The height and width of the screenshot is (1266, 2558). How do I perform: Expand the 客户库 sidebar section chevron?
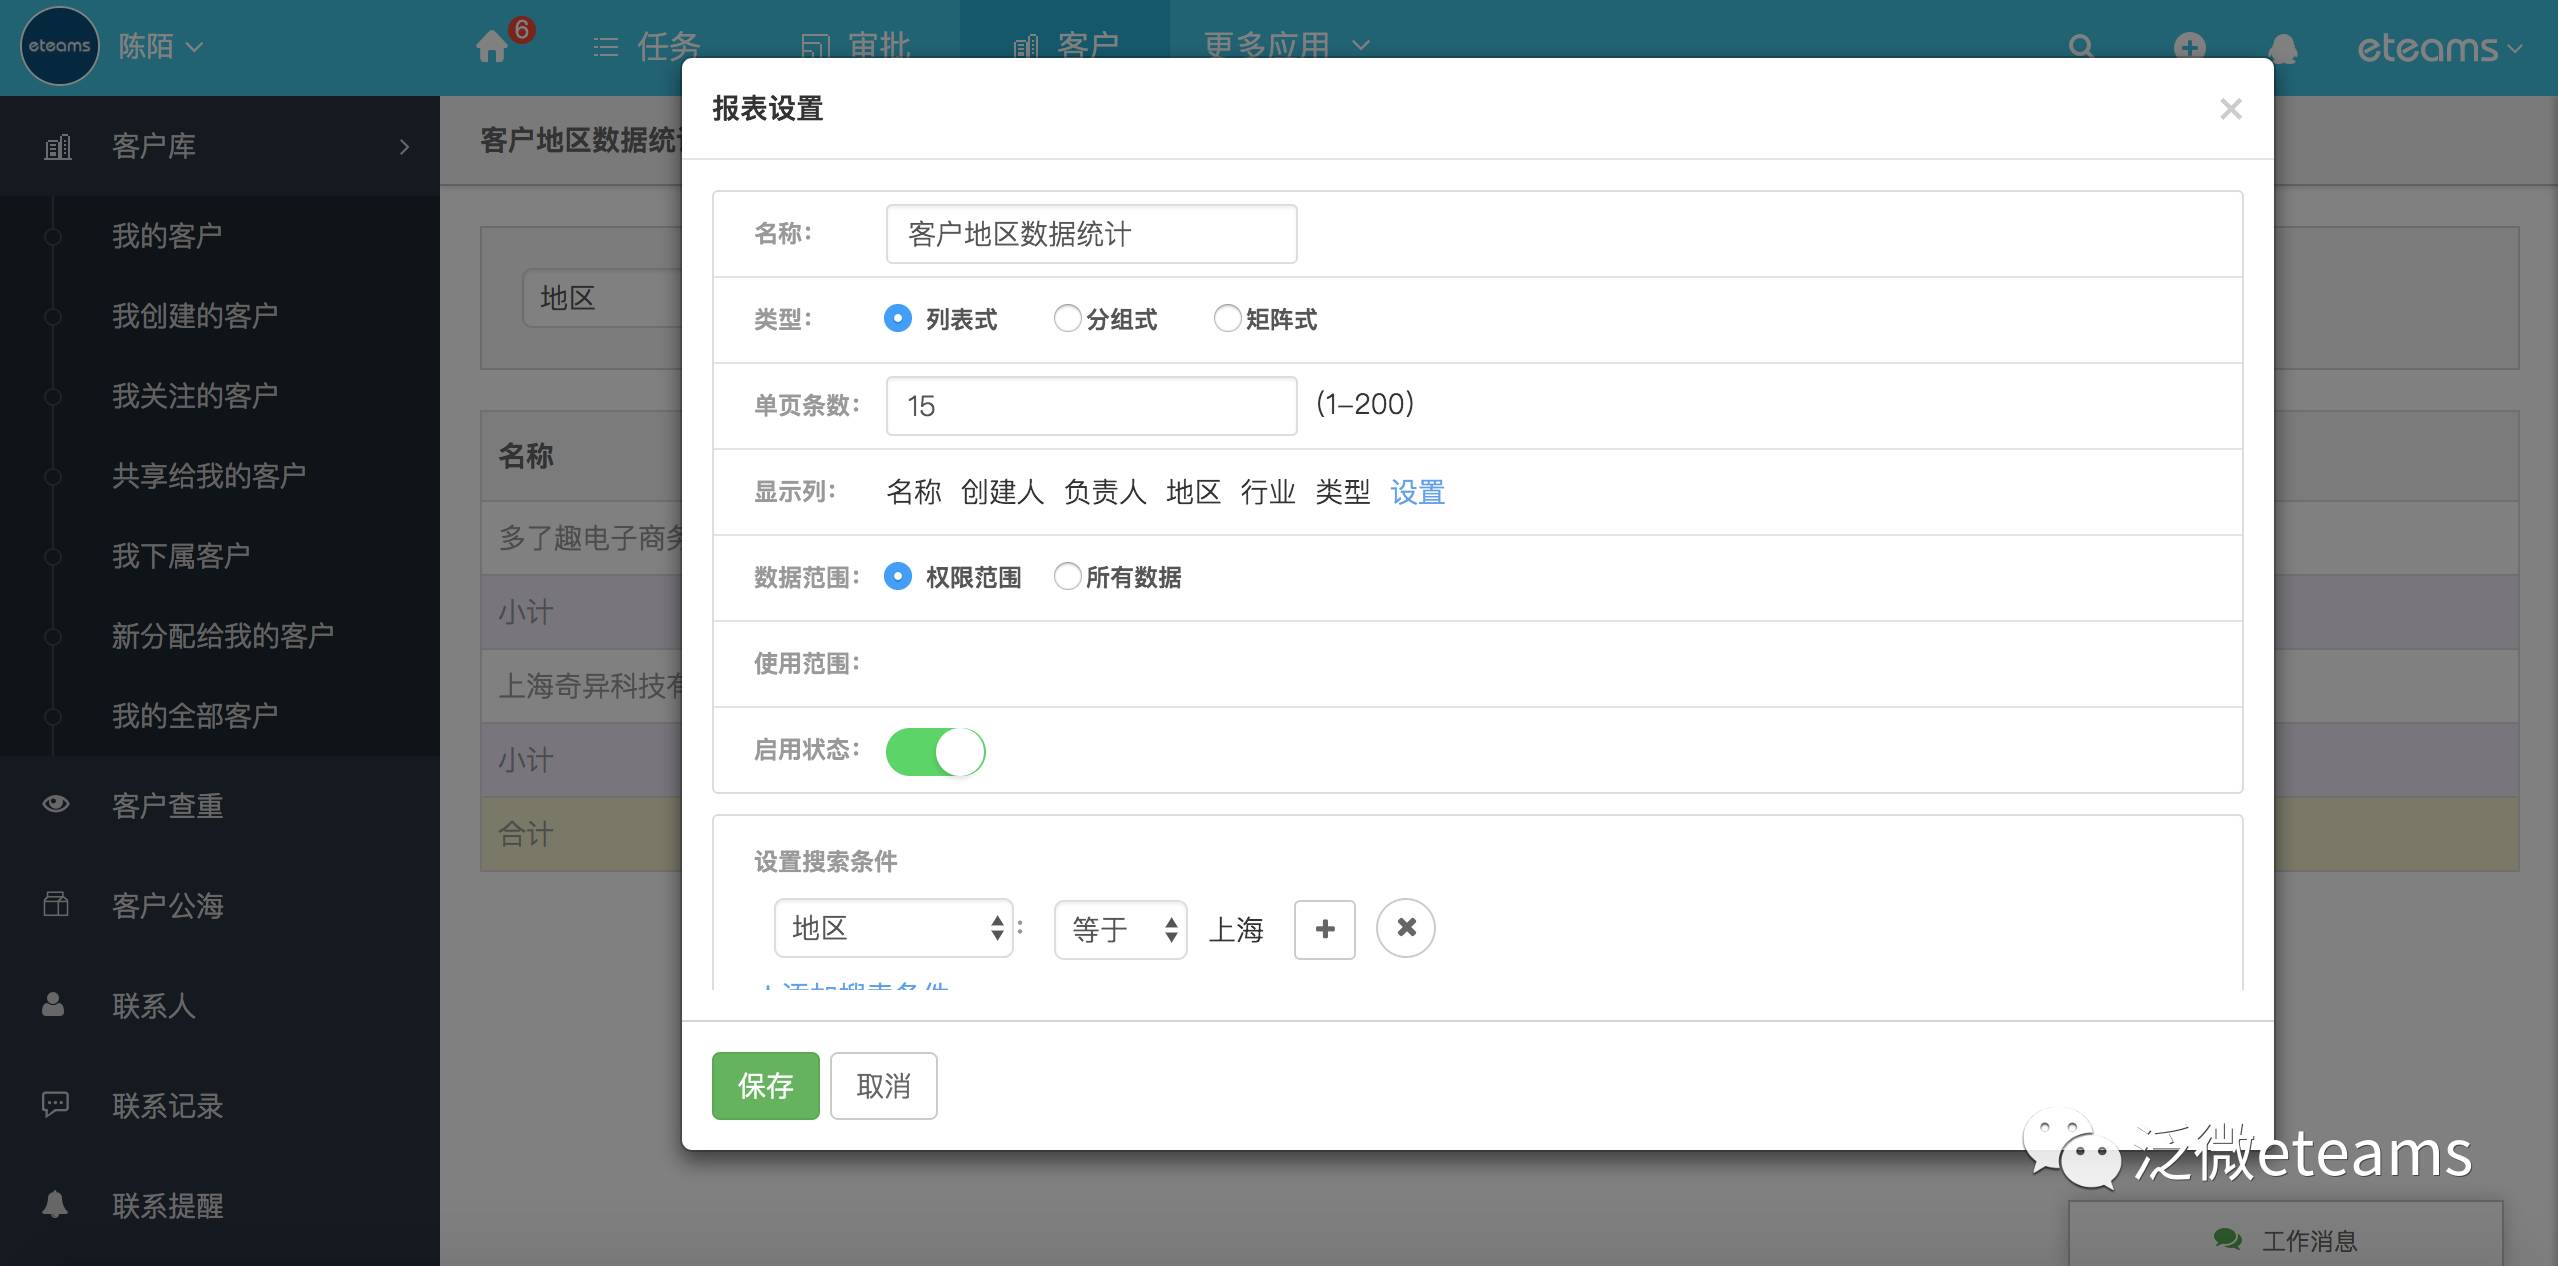click(x=404, y=147)
